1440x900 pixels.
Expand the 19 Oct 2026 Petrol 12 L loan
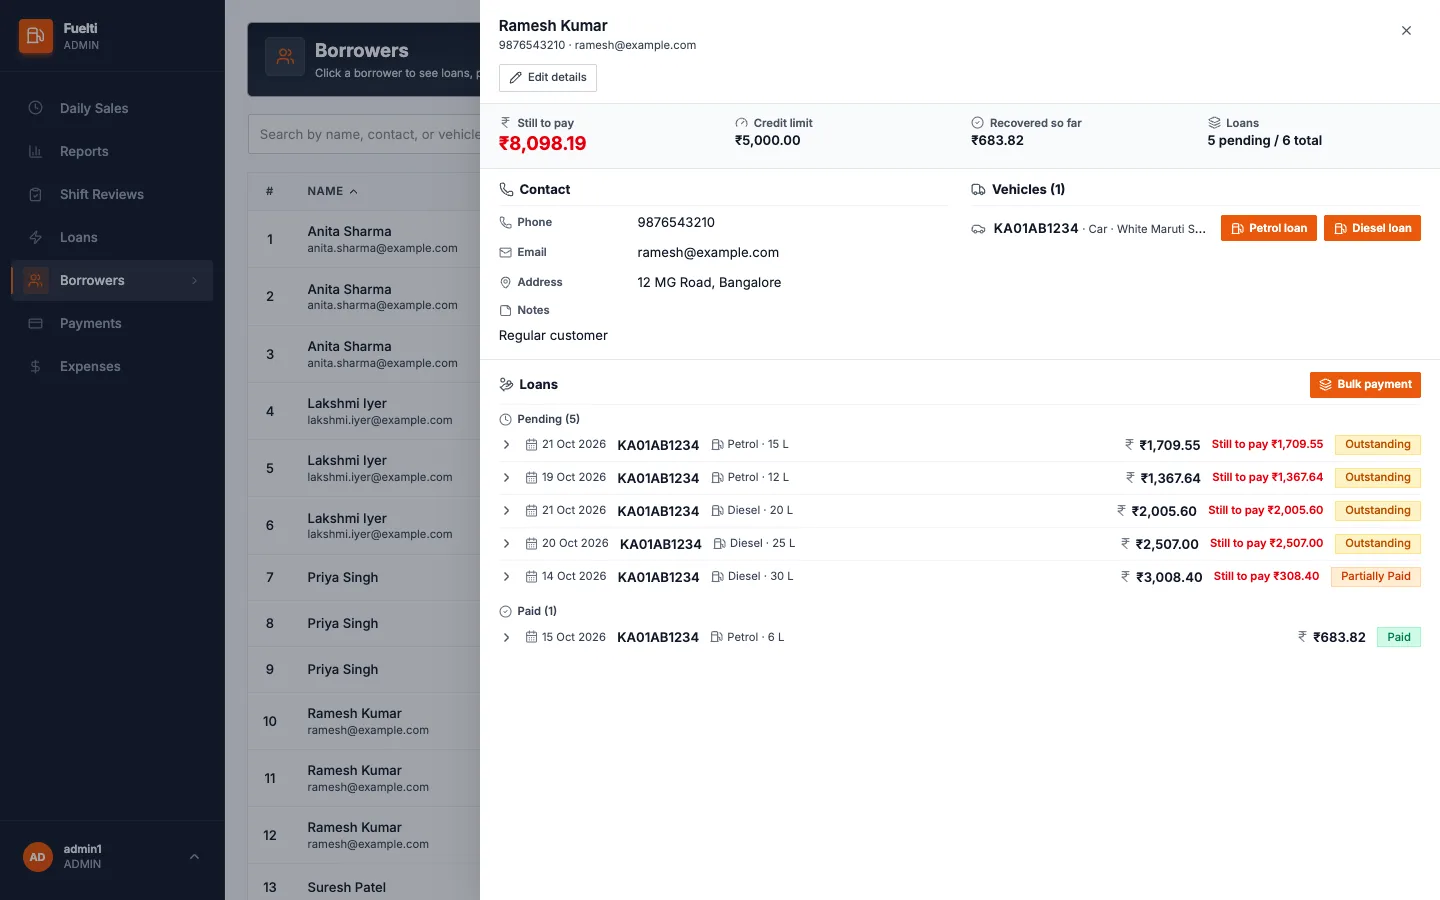tap(506, 478)
